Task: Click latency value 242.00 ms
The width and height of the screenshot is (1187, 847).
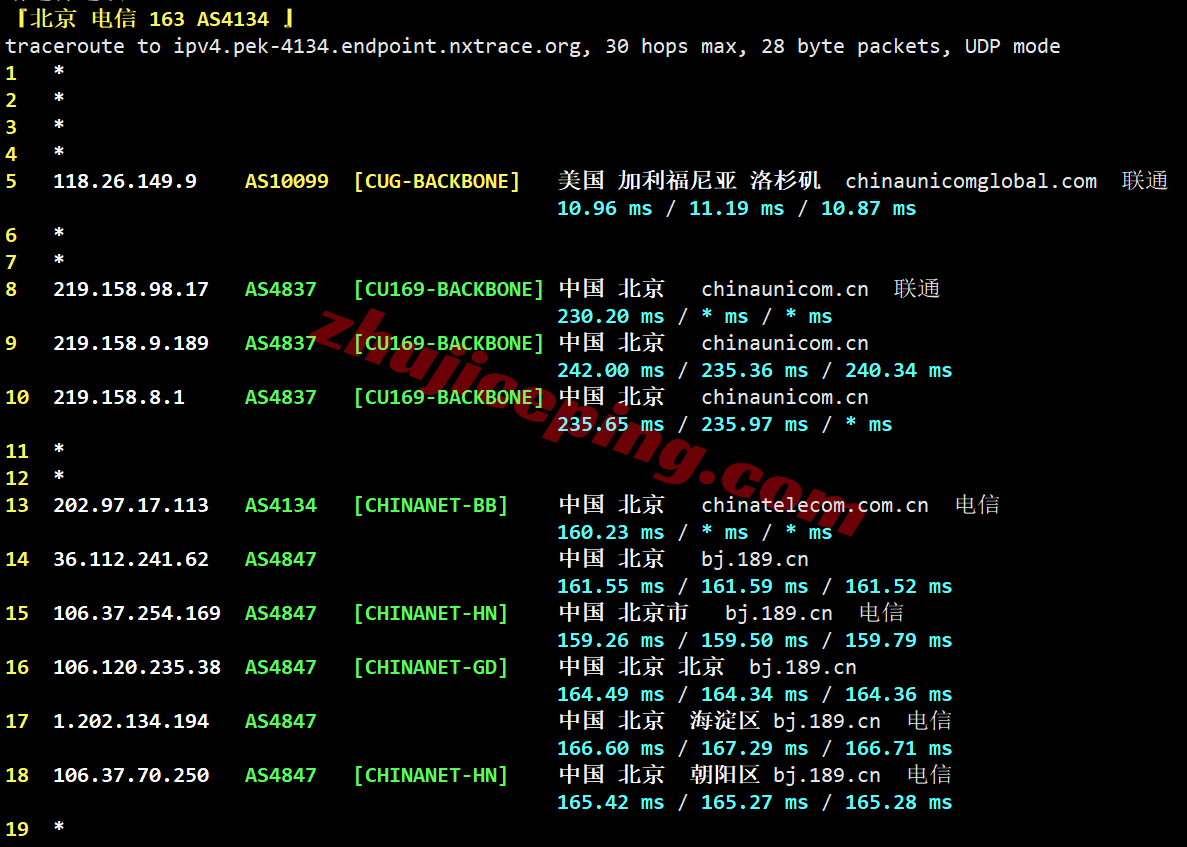Action: pos(610,371)
